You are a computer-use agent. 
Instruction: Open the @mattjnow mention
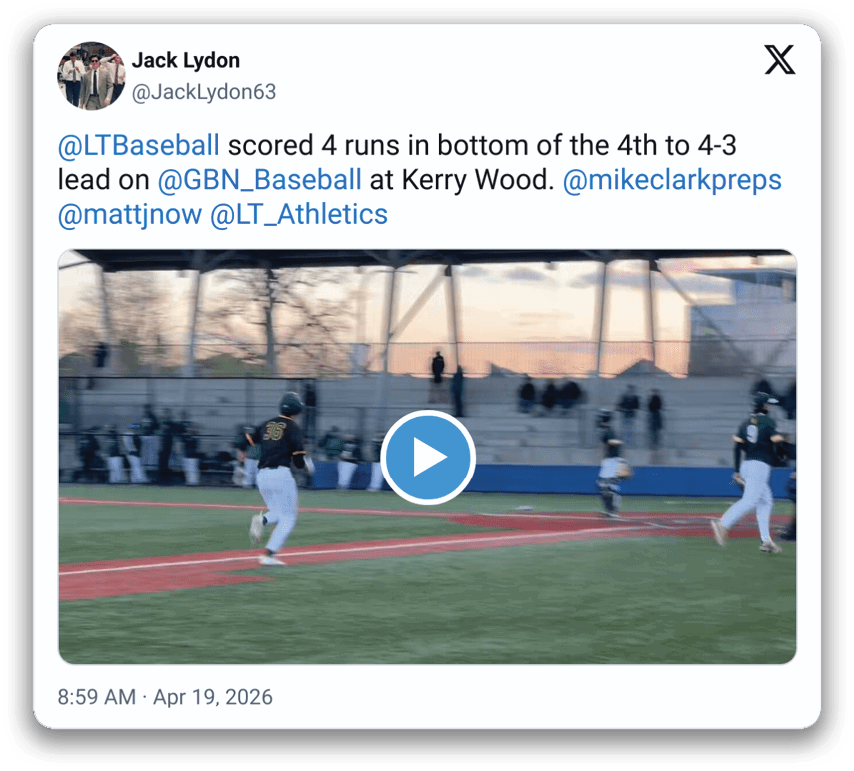click(x=130, y=215)
